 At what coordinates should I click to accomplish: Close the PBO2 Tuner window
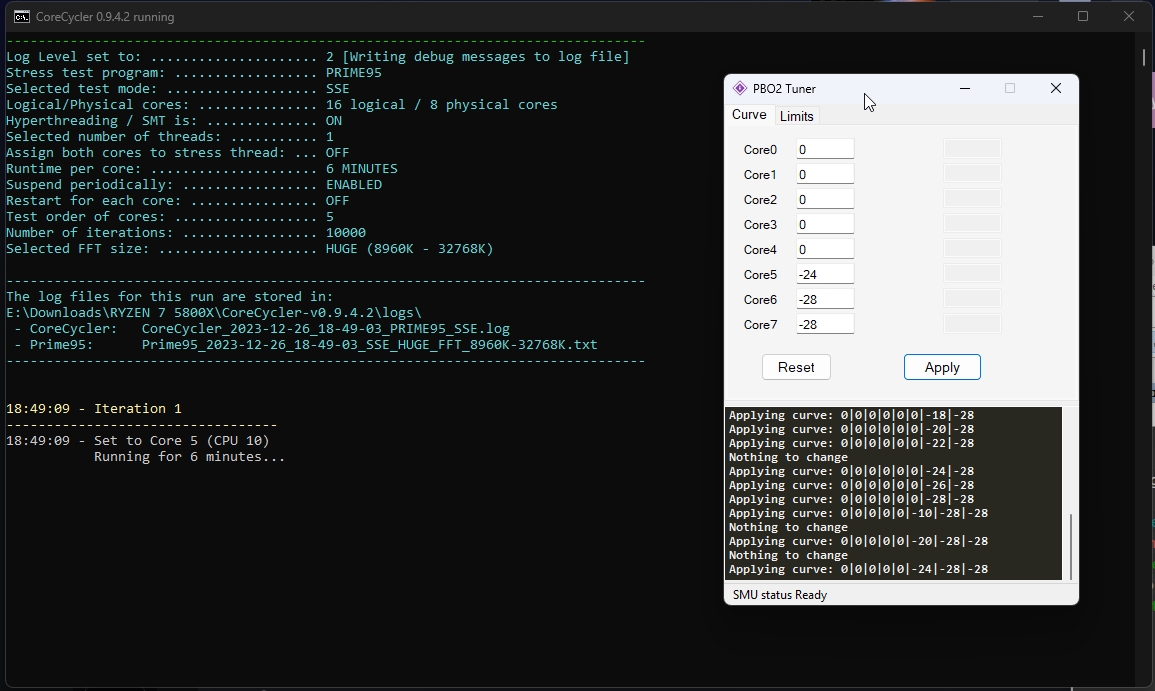(x=1056, y=88)
